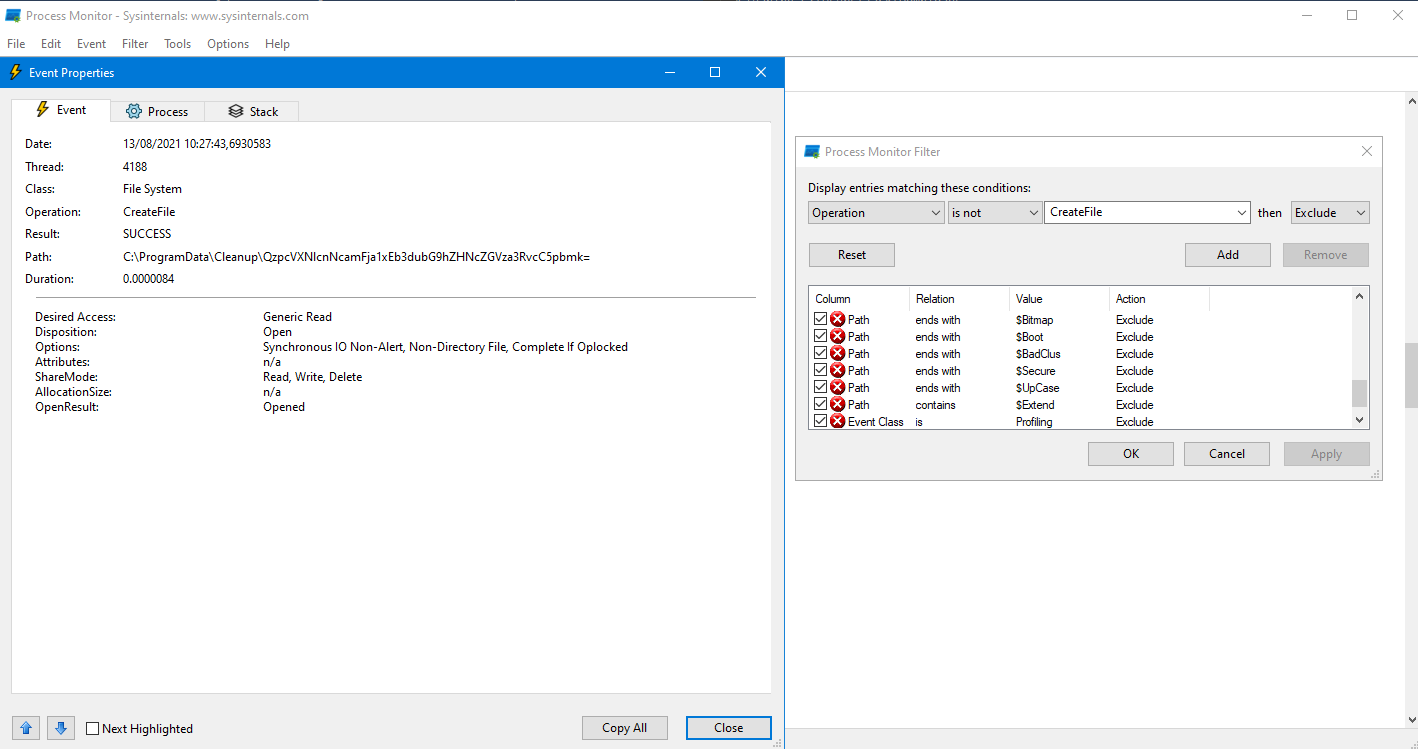Click the red exclude icon on Profiling row
Viewport: 1418px width, 749px height.
(838, 422)
